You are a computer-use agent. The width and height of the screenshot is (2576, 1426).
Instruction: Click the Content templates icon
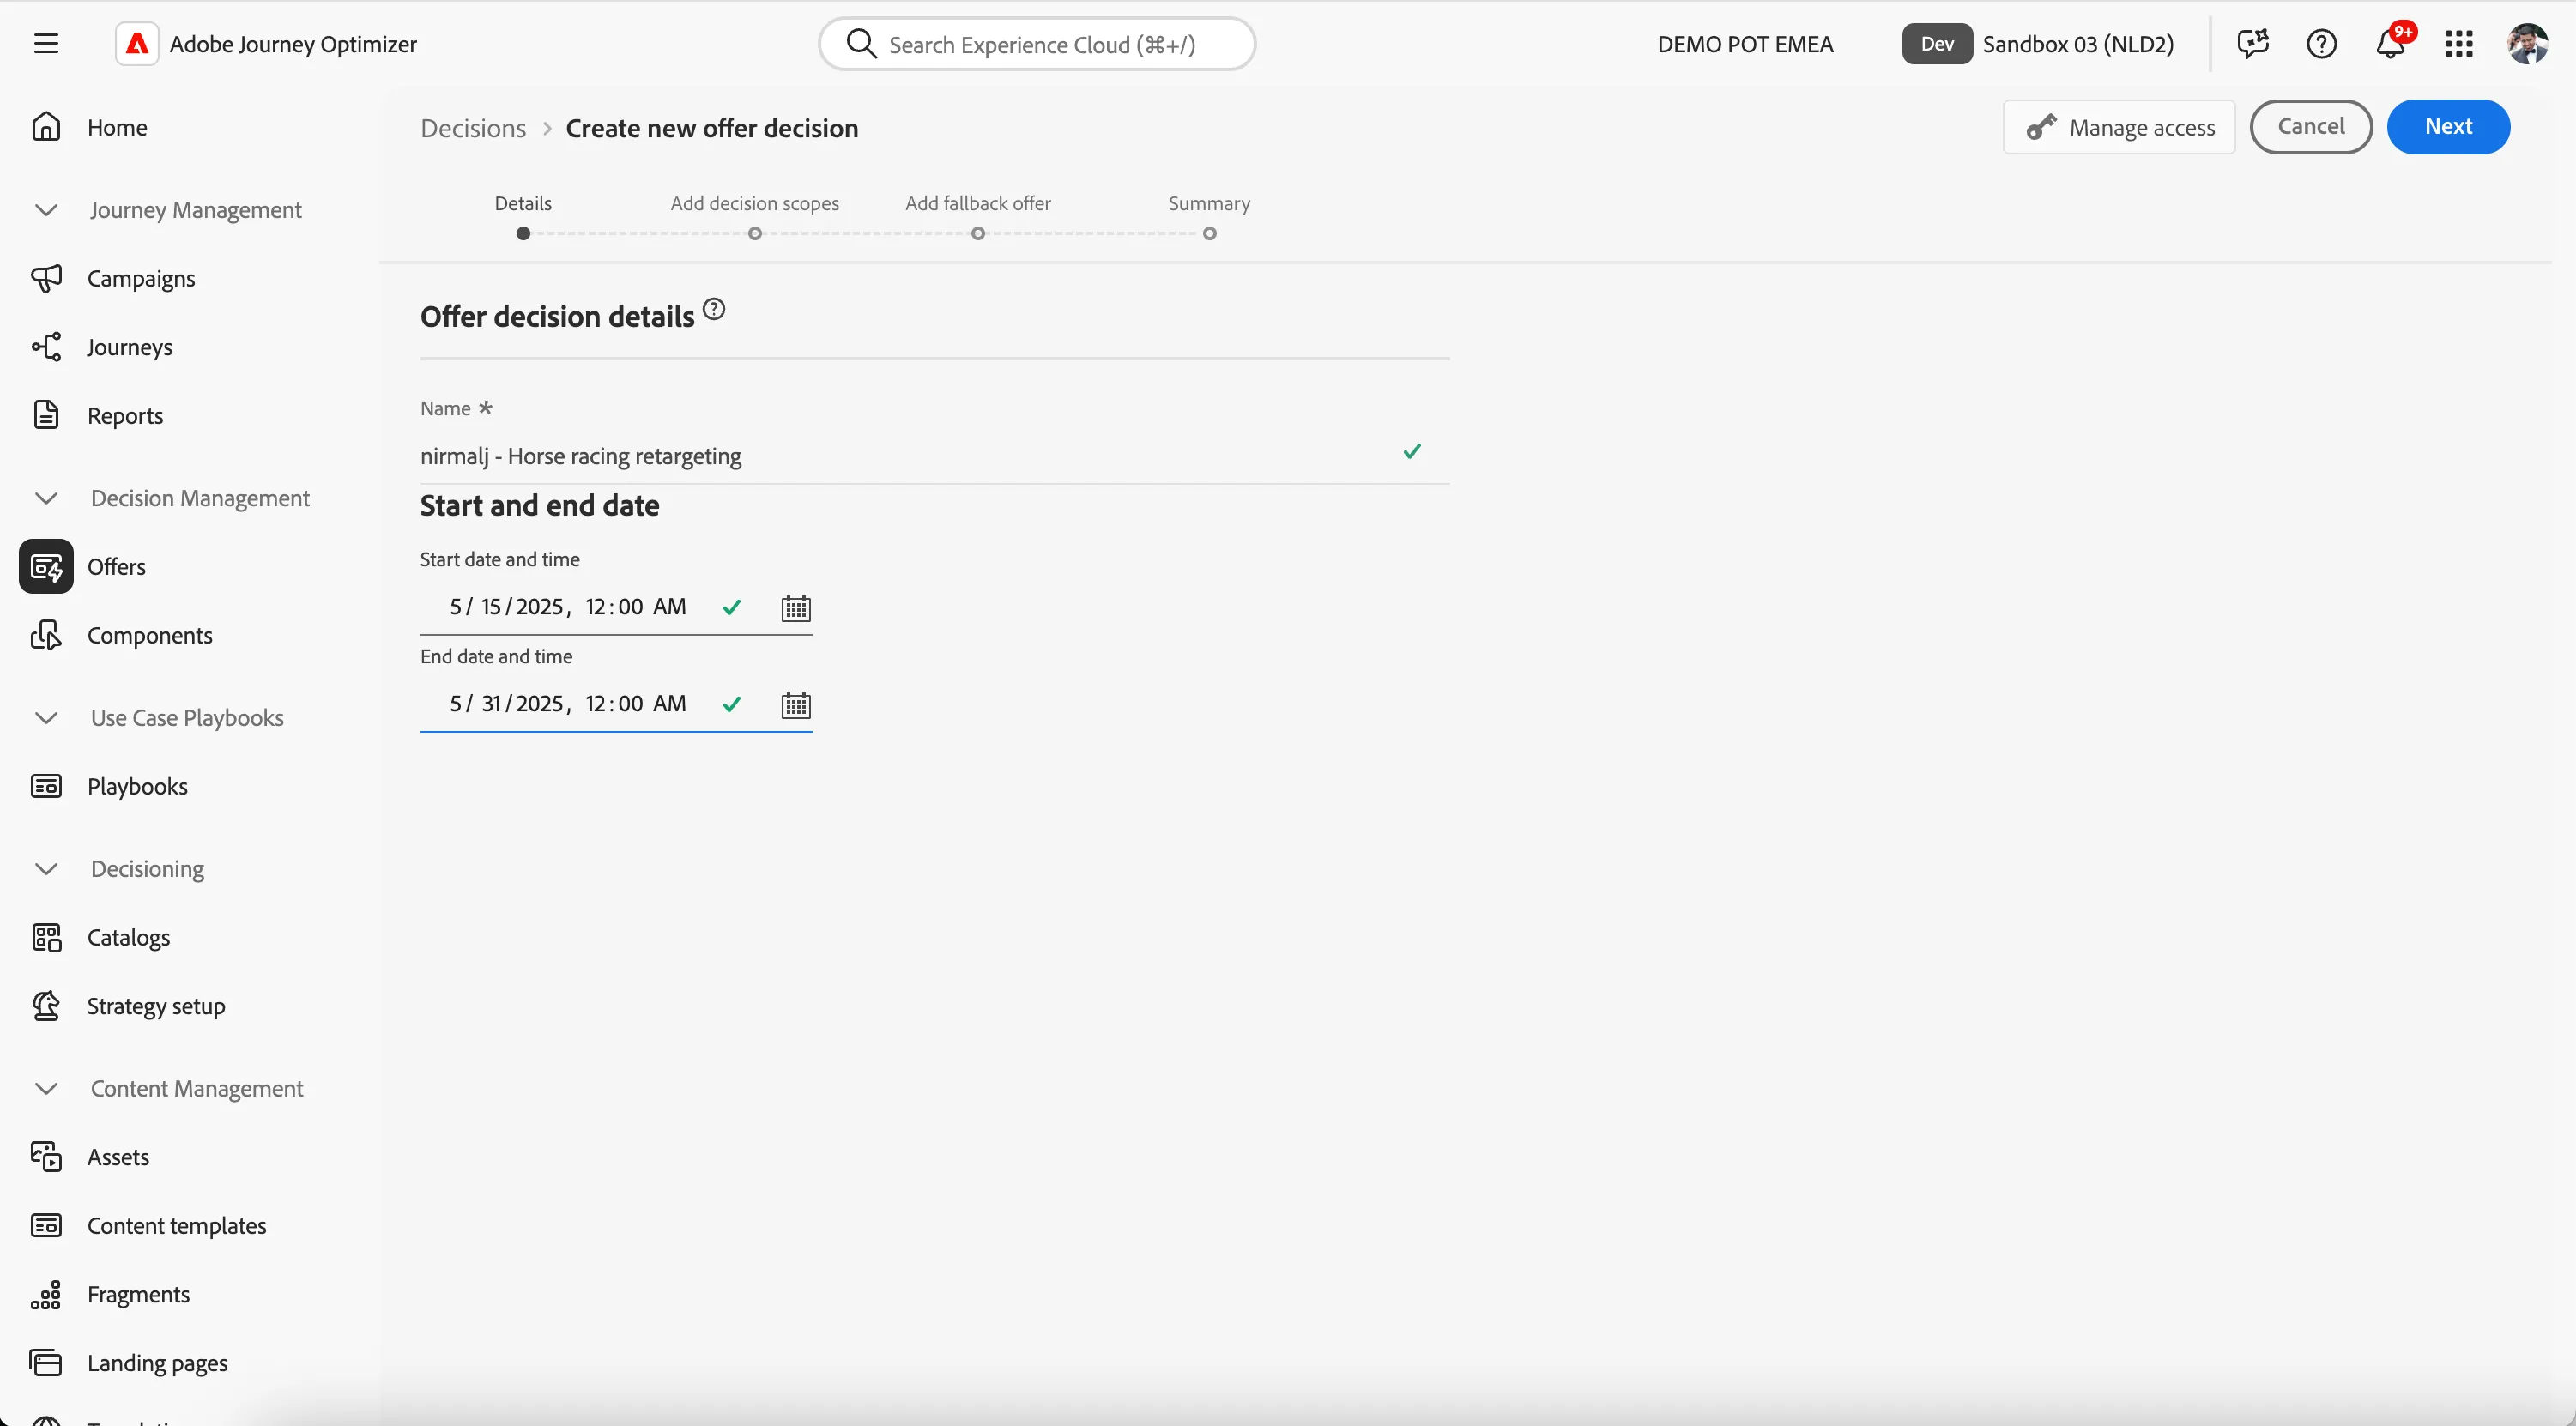tap(46, 1225)
